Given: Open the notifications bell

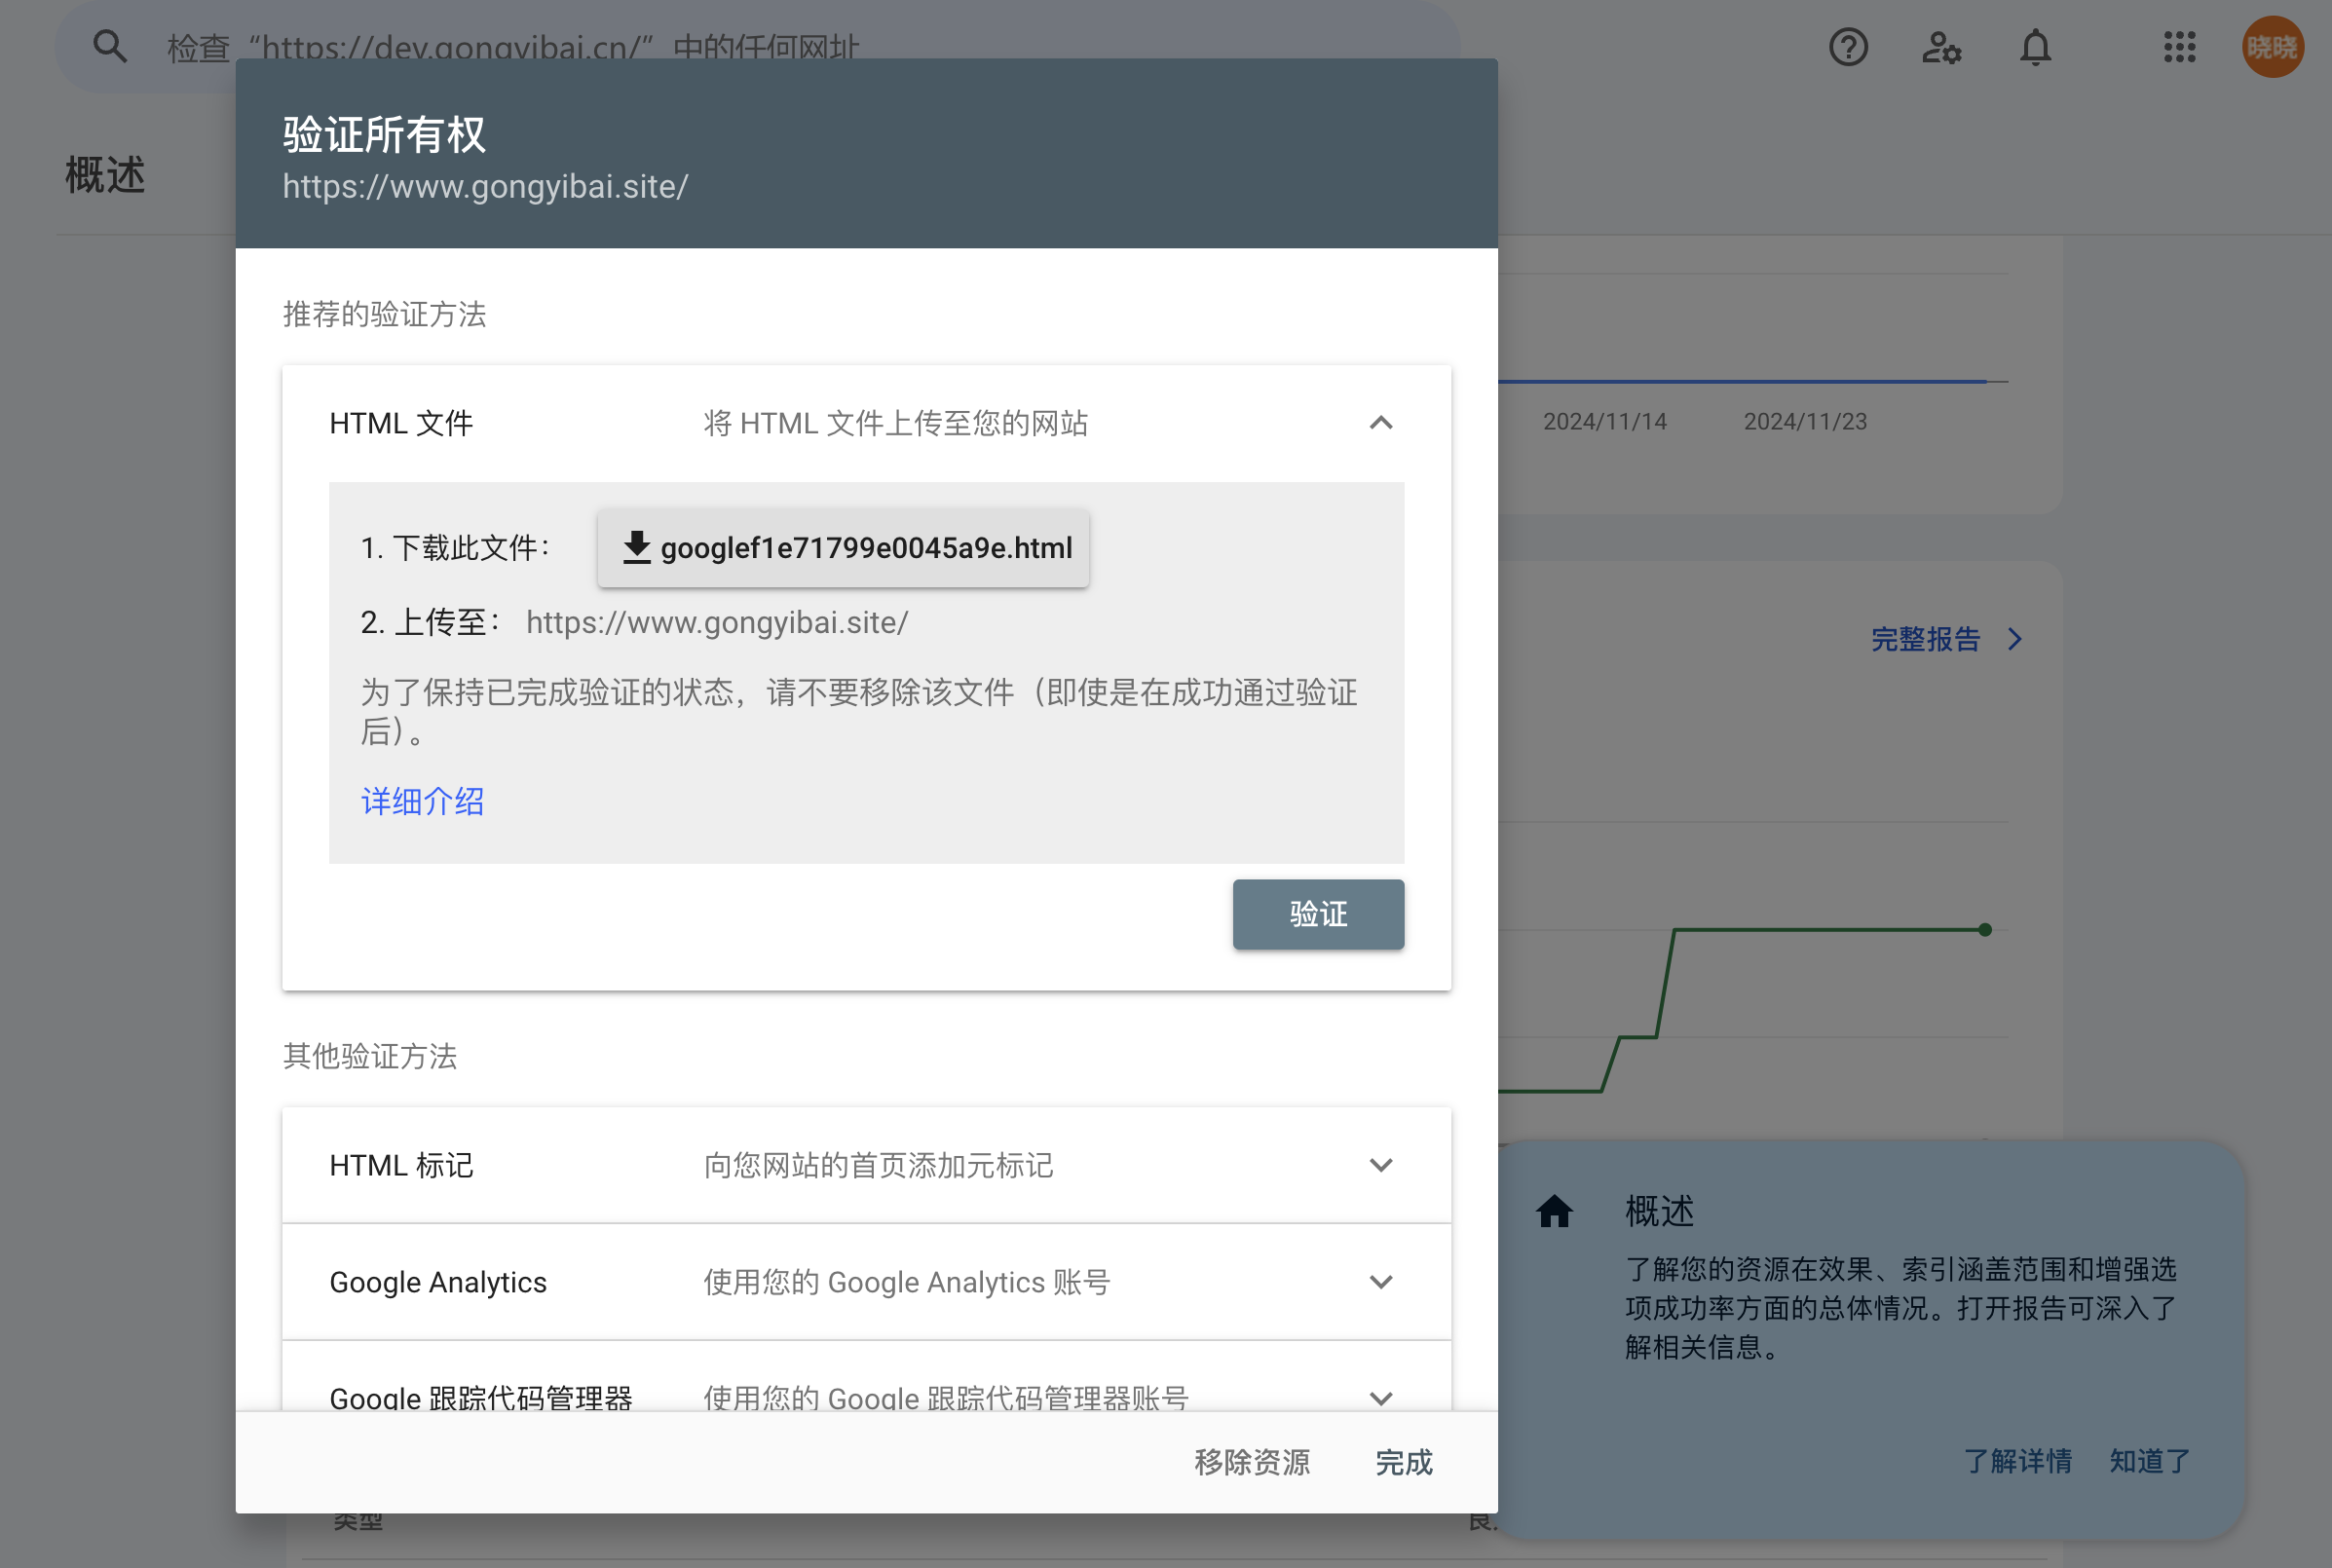Looking at the screenshot, I should point(2035,47).
